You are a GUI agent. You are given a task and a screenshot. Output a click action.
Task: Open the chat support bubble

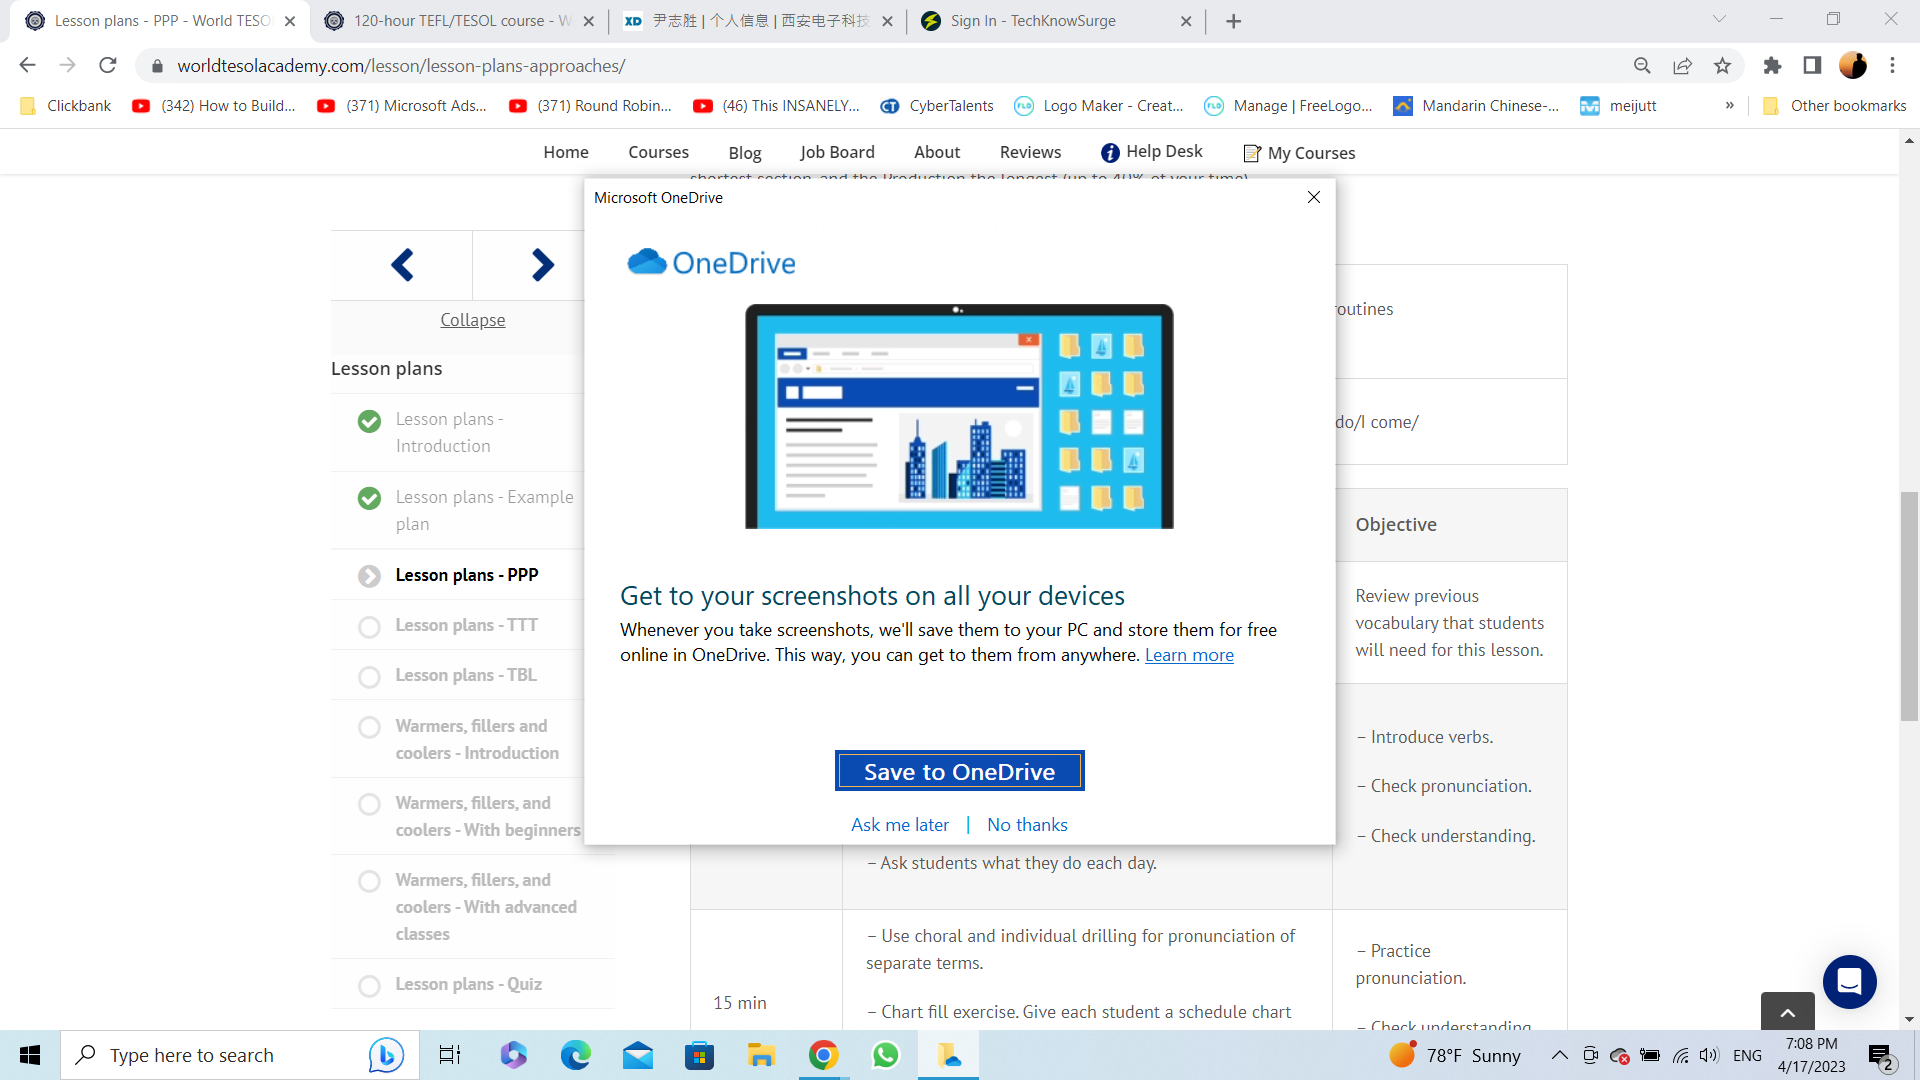point(1849,982)
